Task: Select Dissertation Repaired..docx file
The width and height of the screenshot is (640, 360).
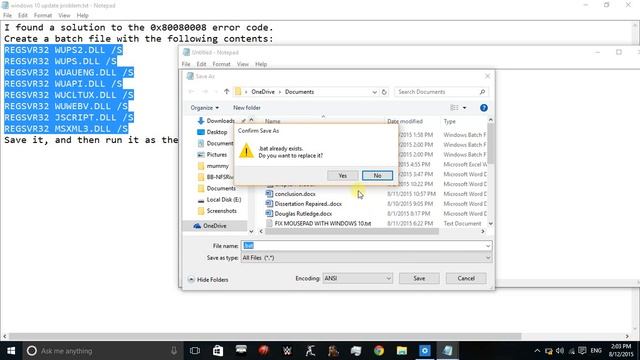Action: pos(304,204)
